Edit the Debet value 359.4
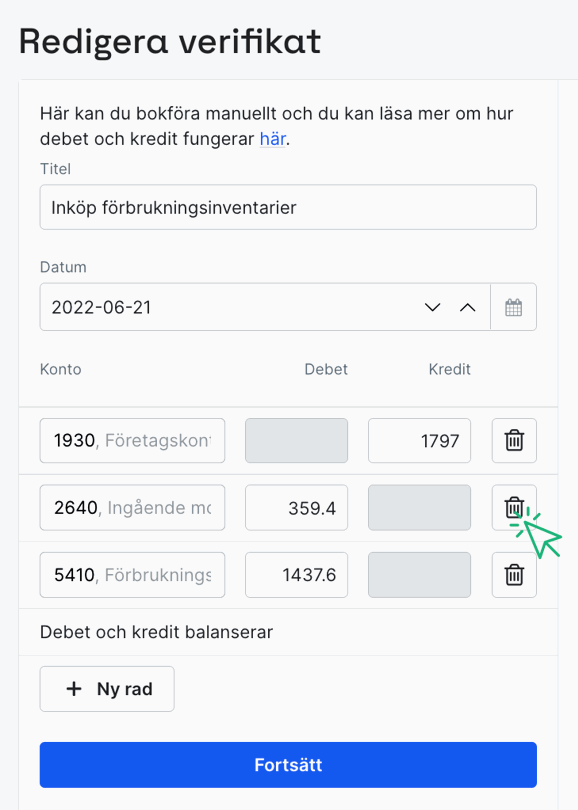Image resolution: width=578 pixels, height=810 pixels. [296, 507]
